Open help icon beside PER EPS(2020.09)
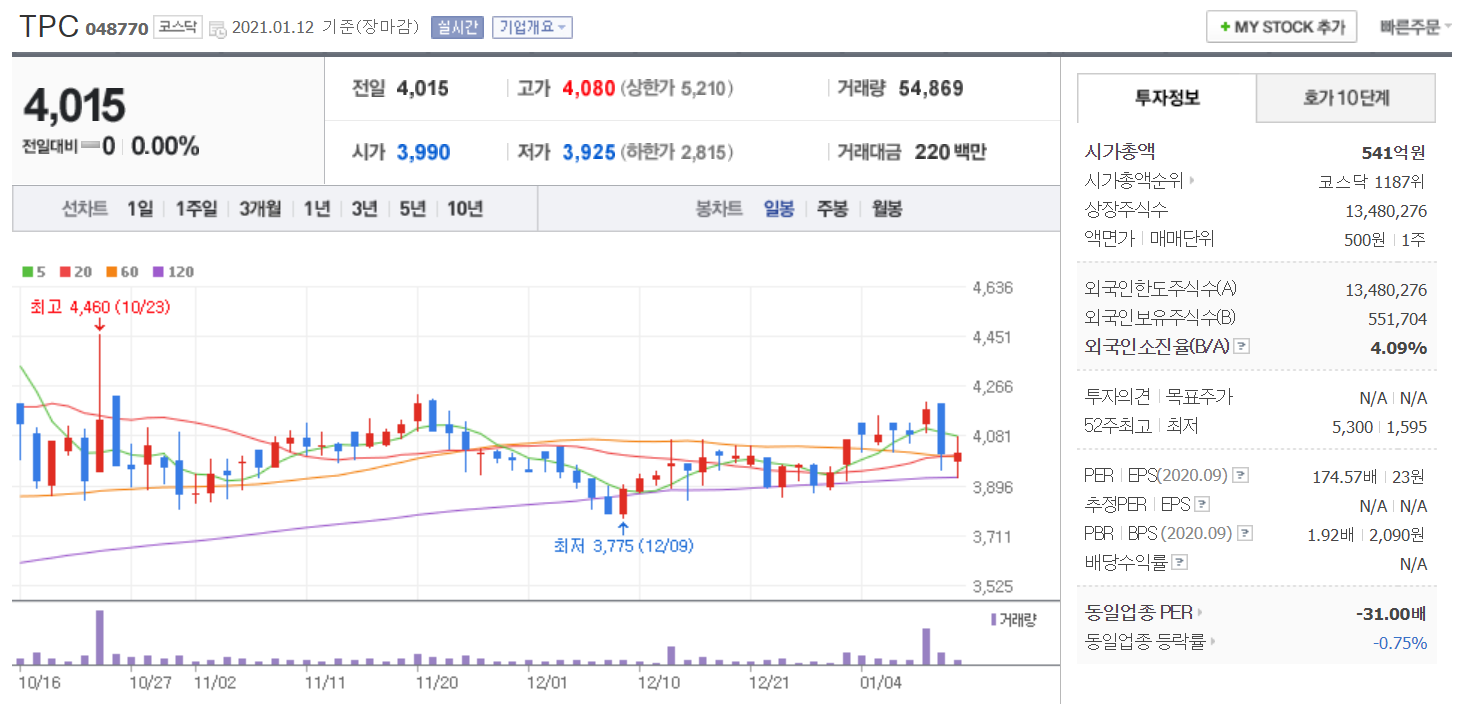Viewport: 1458px width, 704px height. pyautogui.click(x=1241, y=475)
